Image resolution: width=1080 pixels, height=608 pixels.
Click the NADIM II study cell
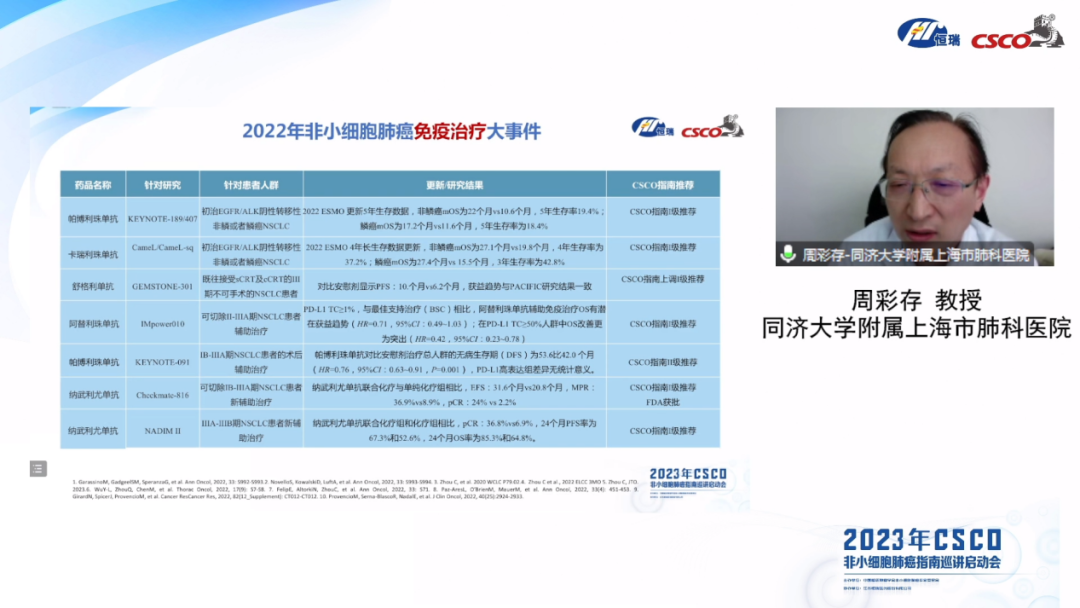click(x=161, y=431)
